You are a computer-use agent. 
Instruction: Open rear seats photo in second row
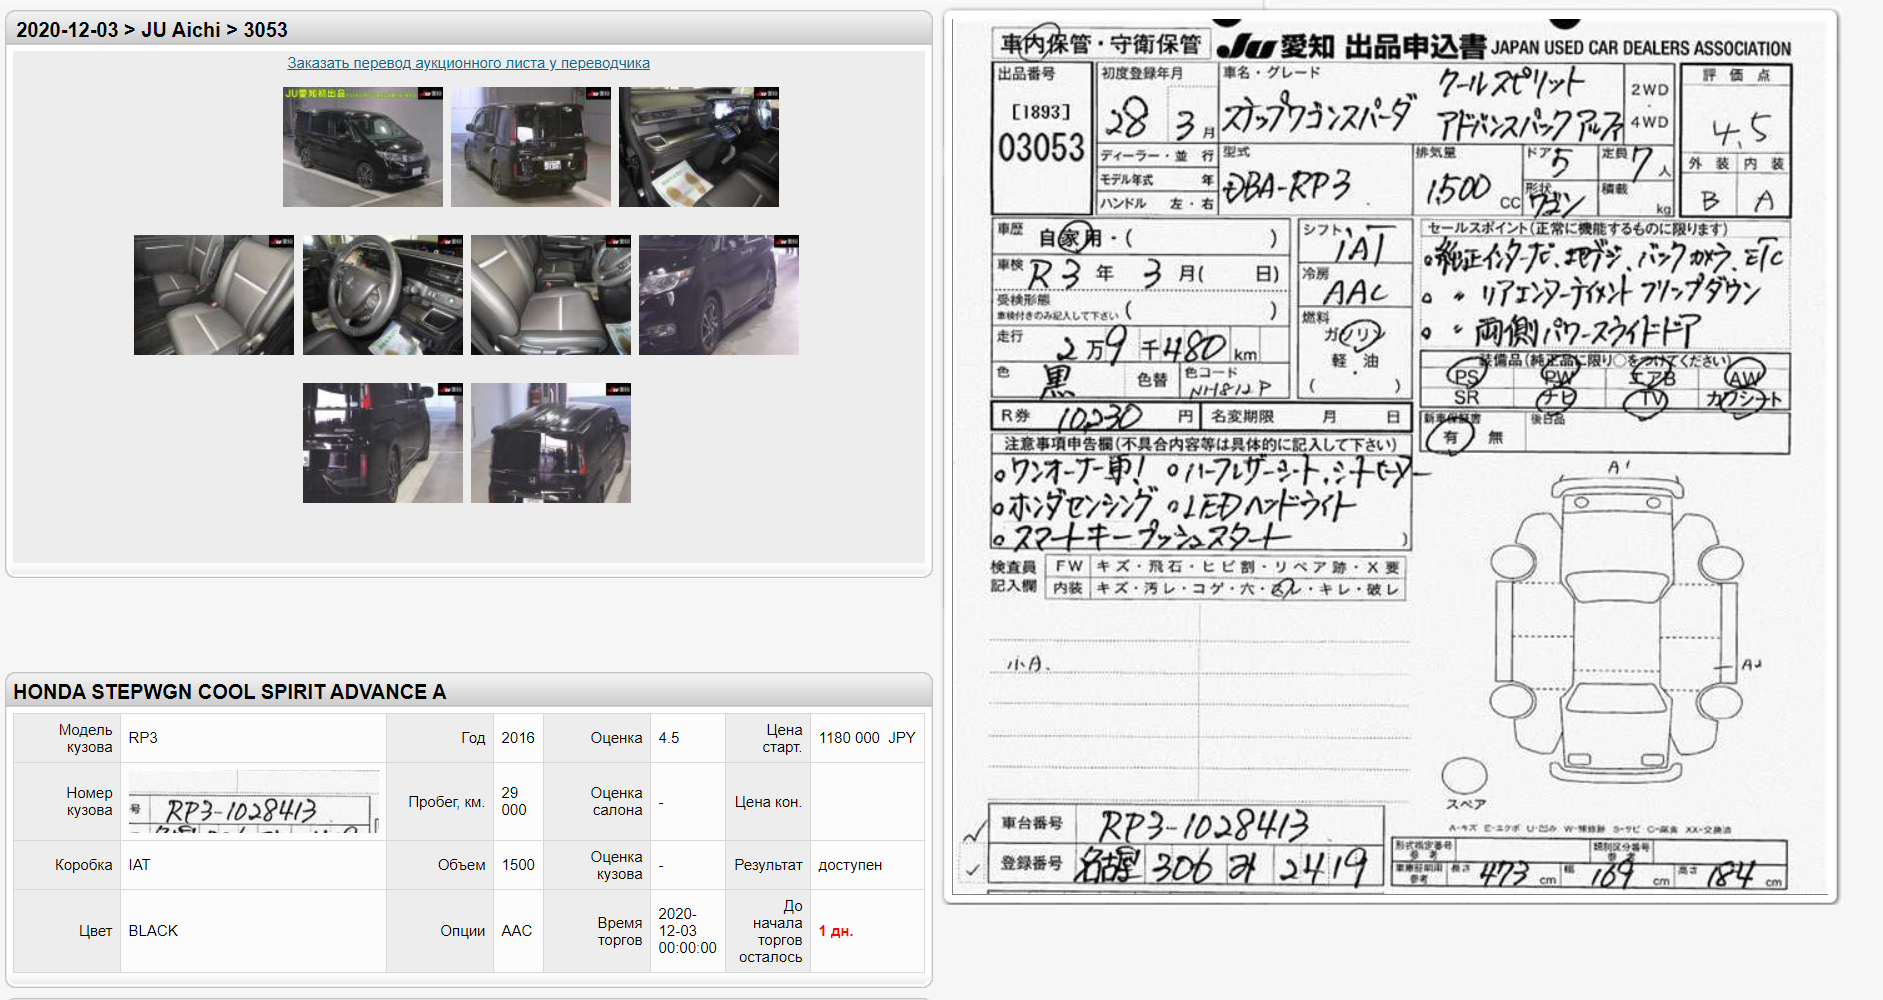(x=214, y=295)
